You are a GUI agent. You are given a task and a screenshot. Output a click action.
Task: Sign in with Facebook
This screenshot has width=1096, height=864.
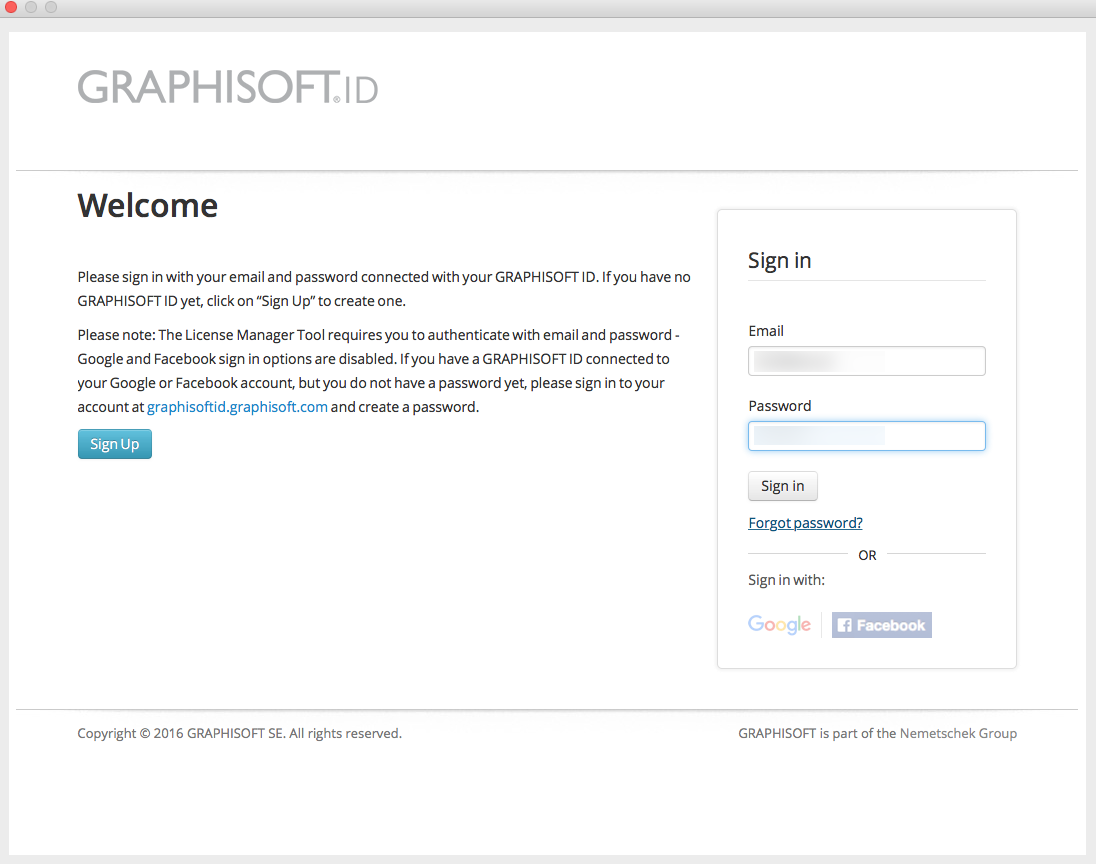point(881,625)
